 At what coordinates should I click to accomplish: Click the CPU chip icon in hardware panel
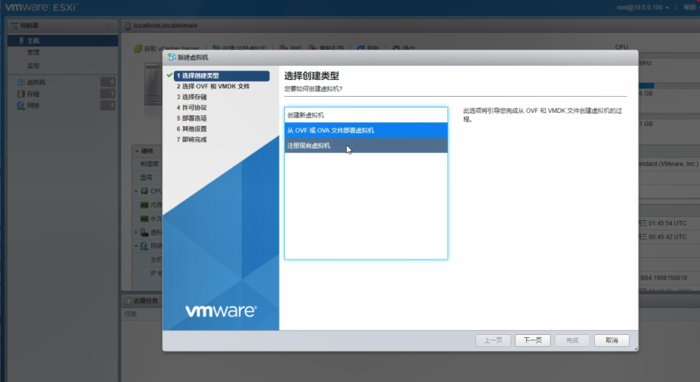click(x=145, y=191)
